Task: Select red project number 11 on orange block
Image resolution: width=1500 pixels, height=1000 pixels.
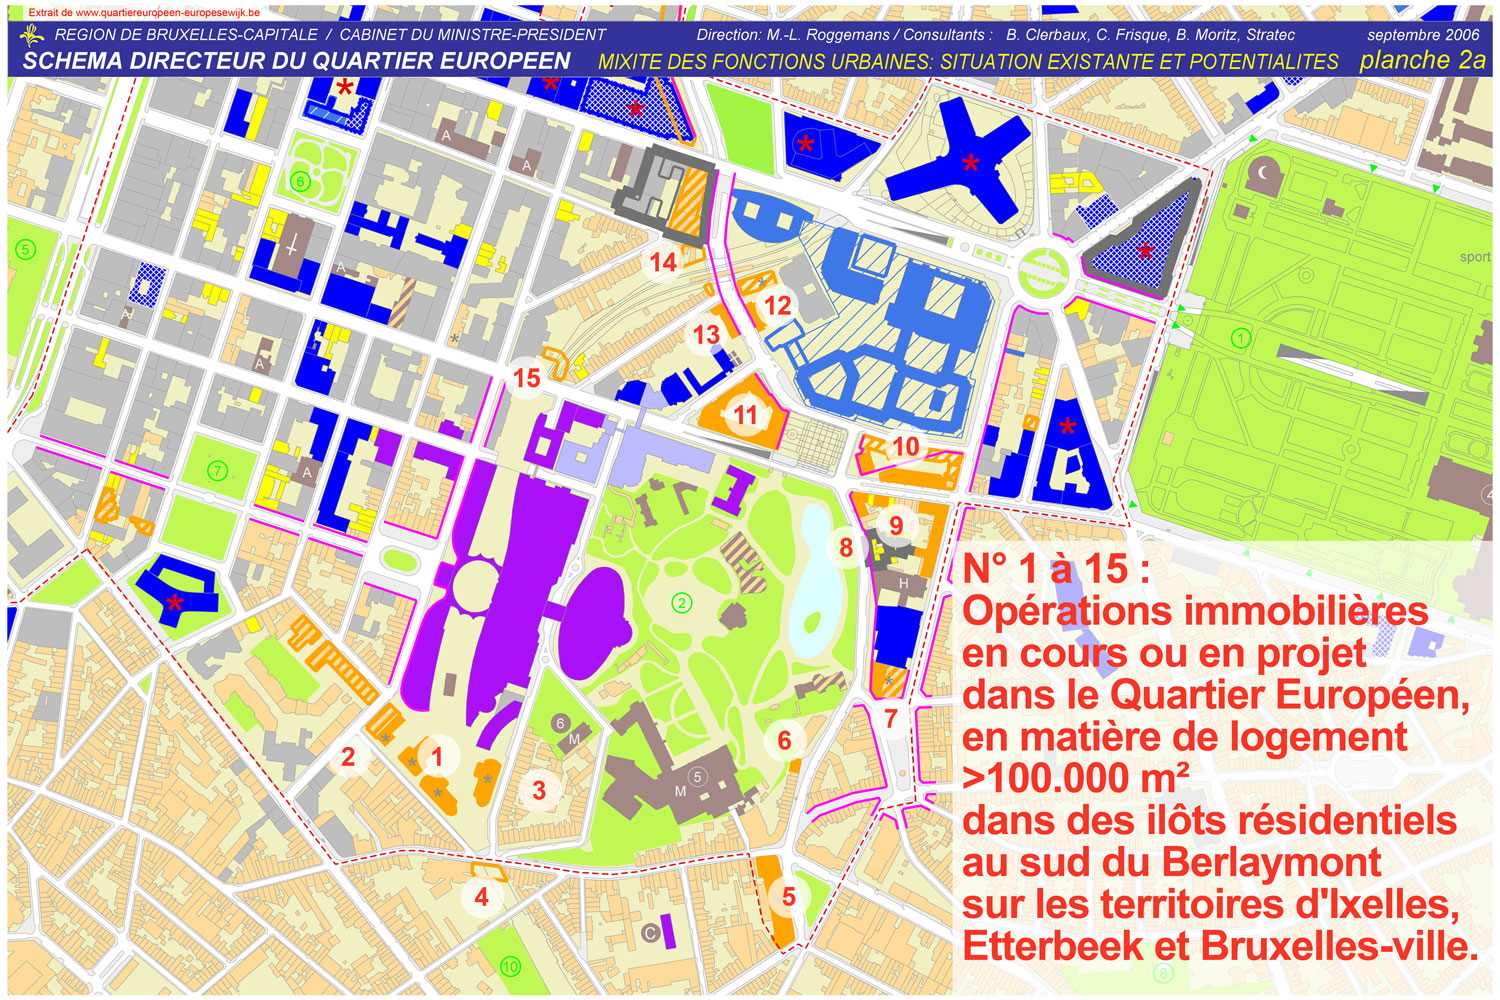Action: [x=746, y=414]
